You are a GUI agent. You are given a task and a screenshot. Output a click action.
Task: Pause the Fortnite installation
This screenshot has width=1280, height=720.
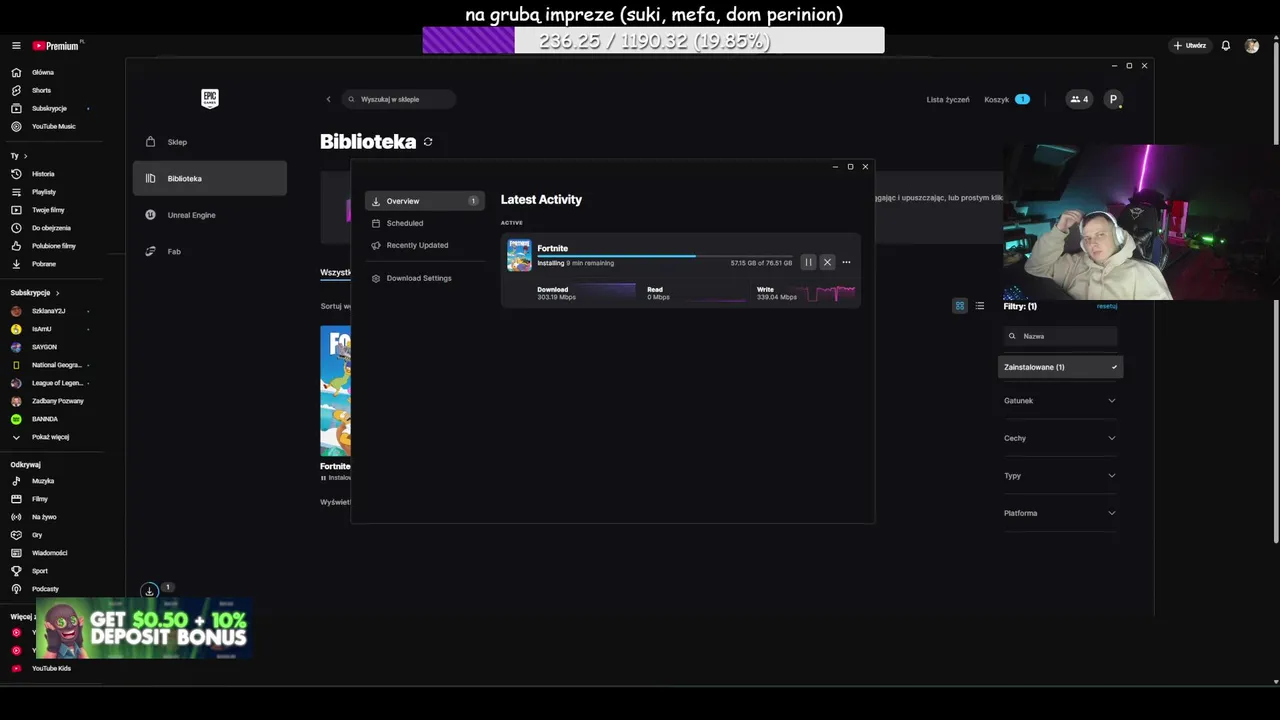tap(808, 262)
